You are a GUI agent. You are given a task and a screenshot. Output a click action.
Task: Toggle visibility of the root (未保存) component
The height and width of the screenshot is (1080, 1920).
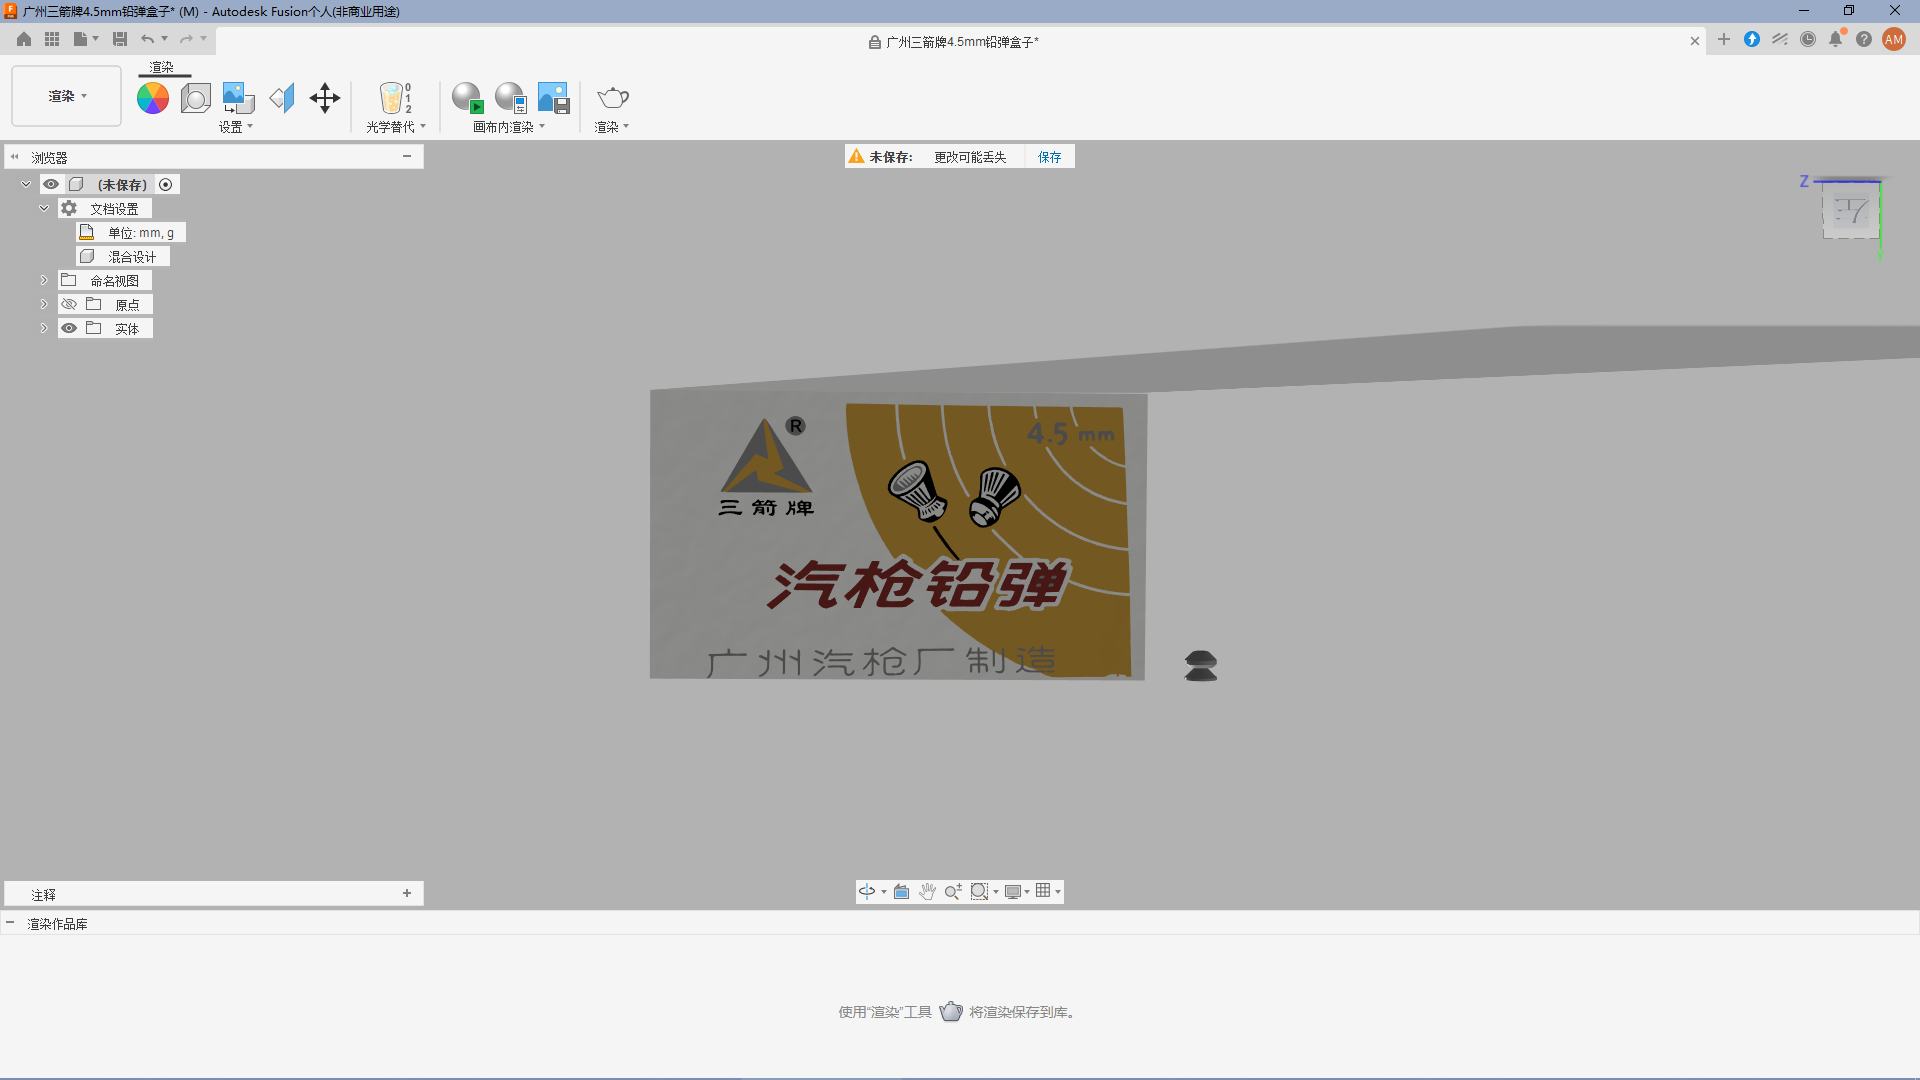[51, 184]
